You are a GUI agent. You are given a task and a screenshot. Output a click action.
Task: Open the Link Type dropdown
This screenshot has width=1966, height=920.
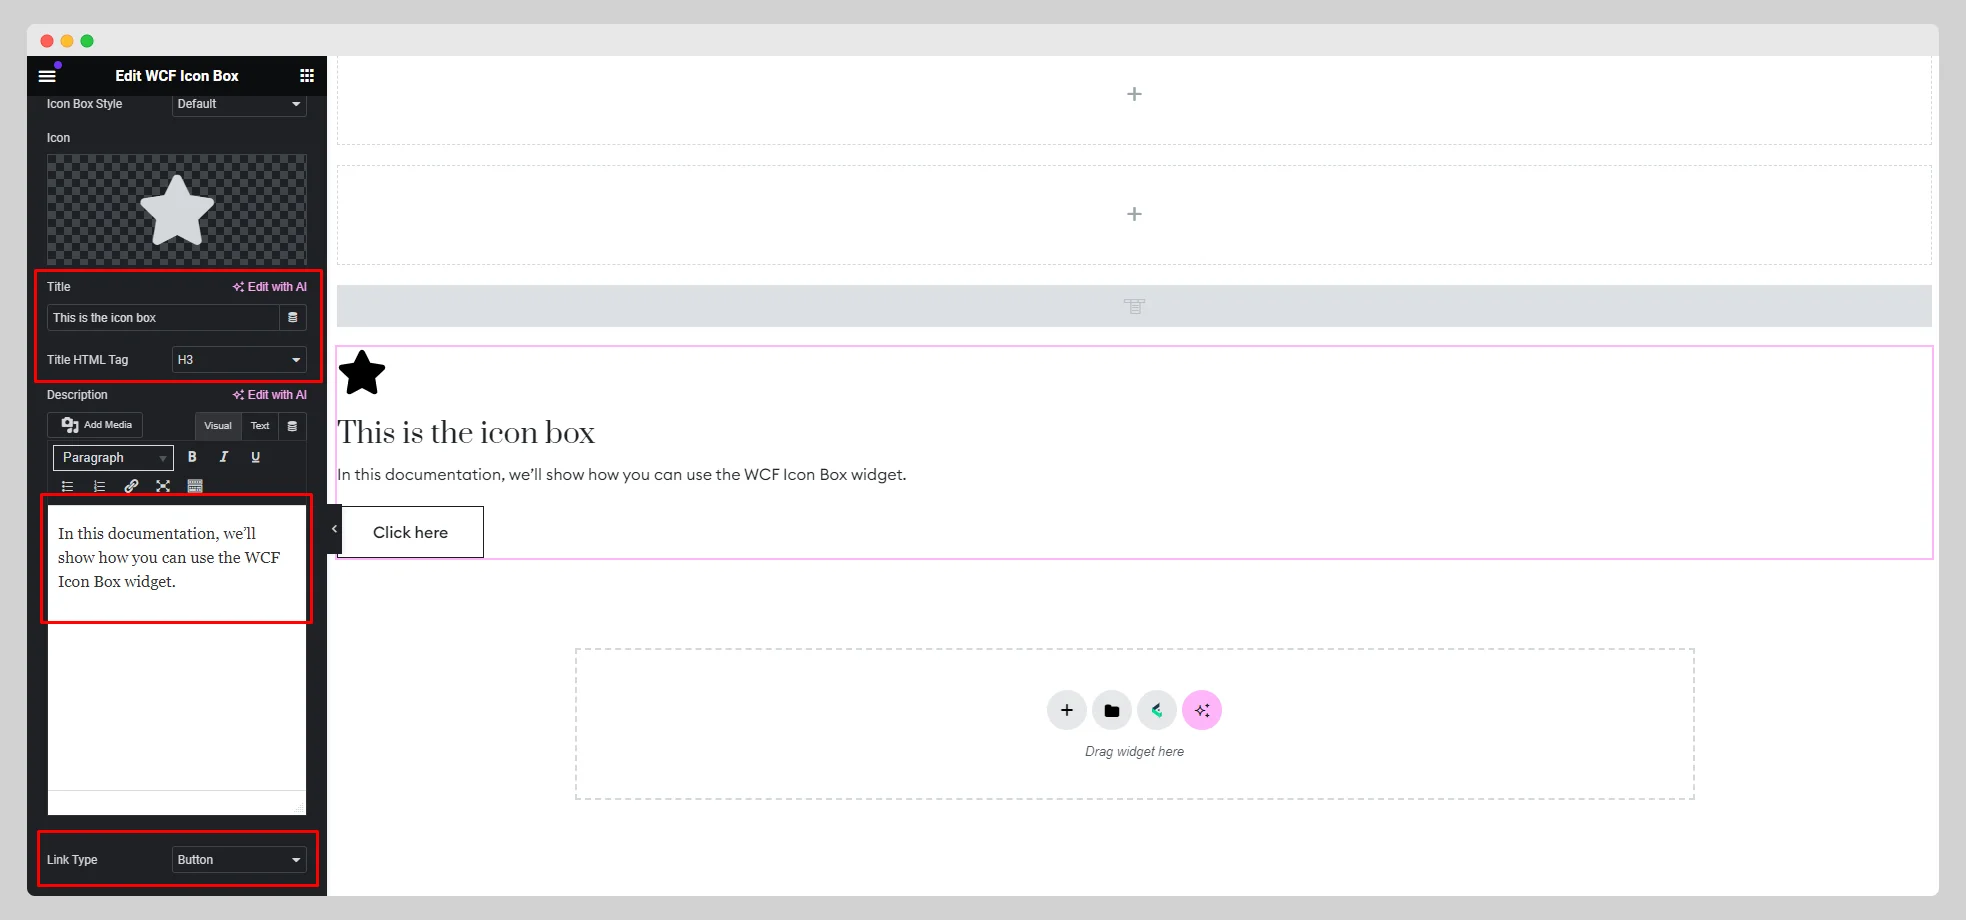pos(239,860)
